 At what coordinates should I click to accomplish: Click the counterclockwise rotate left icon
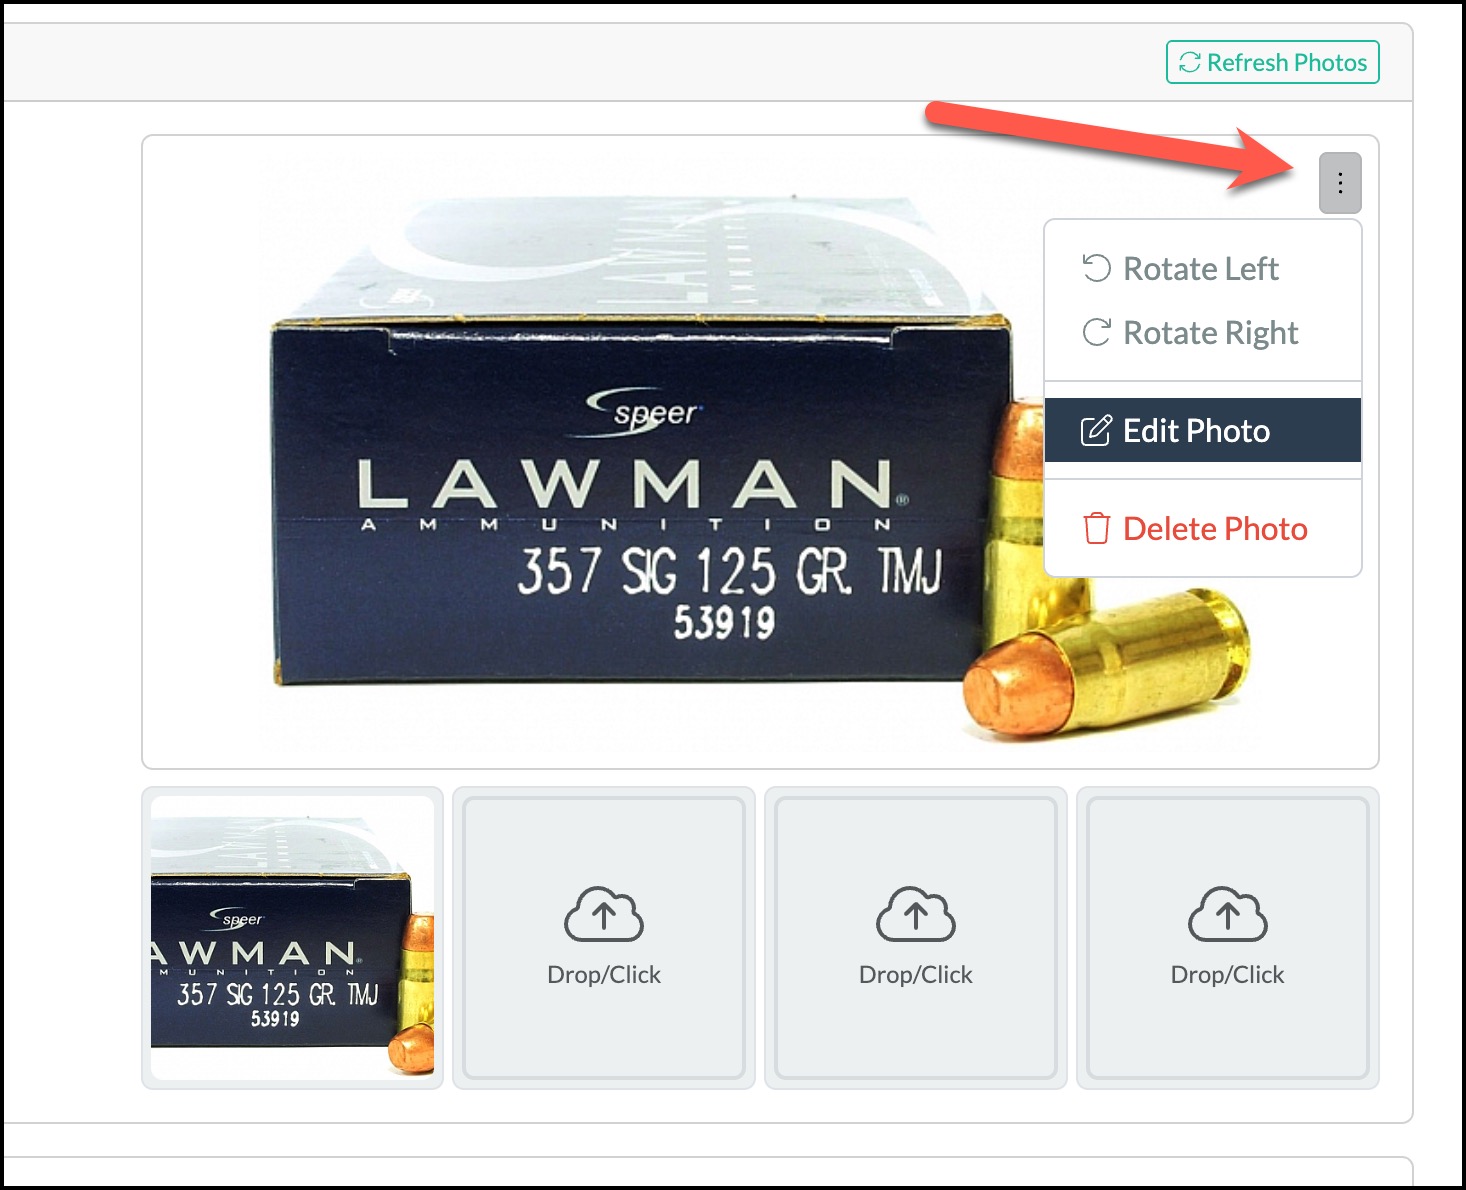[1097, 268]
